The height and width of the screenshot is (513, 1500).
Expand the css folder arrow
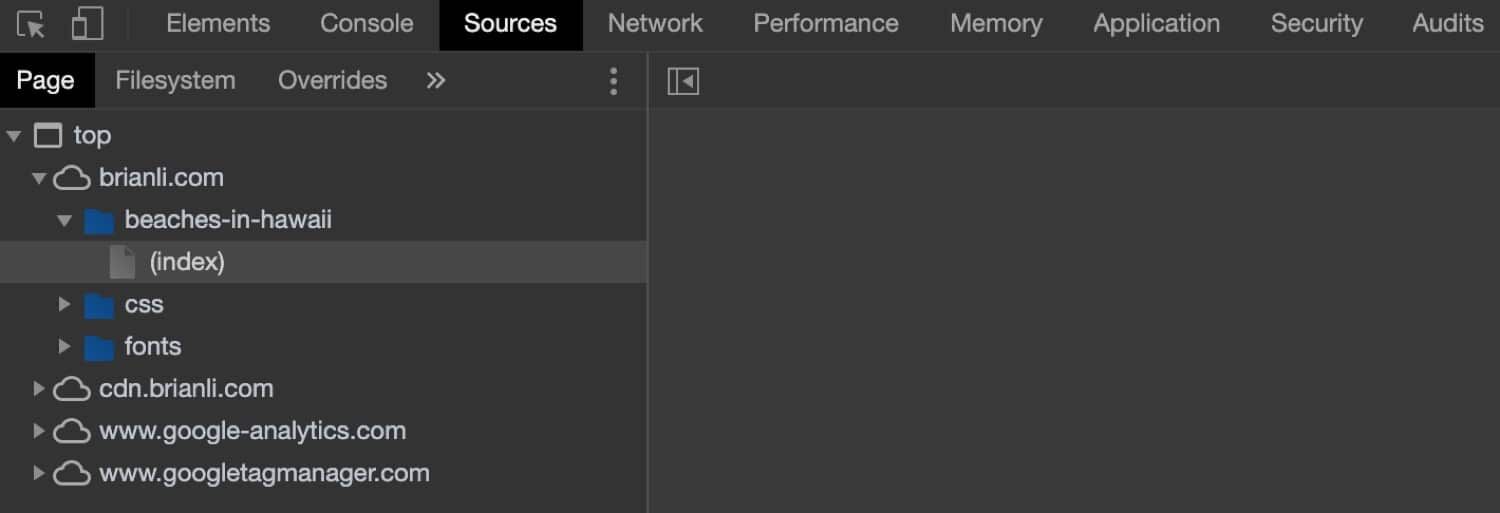coord(64,304)
